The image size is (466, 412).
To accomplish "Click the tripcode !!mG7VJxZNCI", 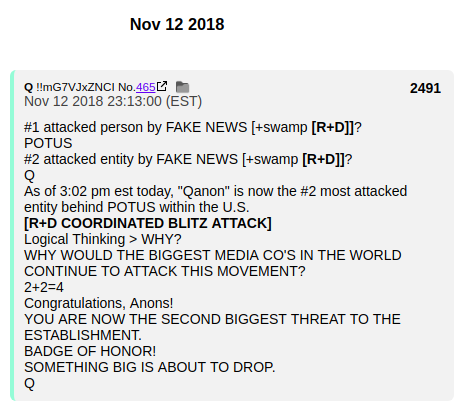I will [x=75, y=87].
